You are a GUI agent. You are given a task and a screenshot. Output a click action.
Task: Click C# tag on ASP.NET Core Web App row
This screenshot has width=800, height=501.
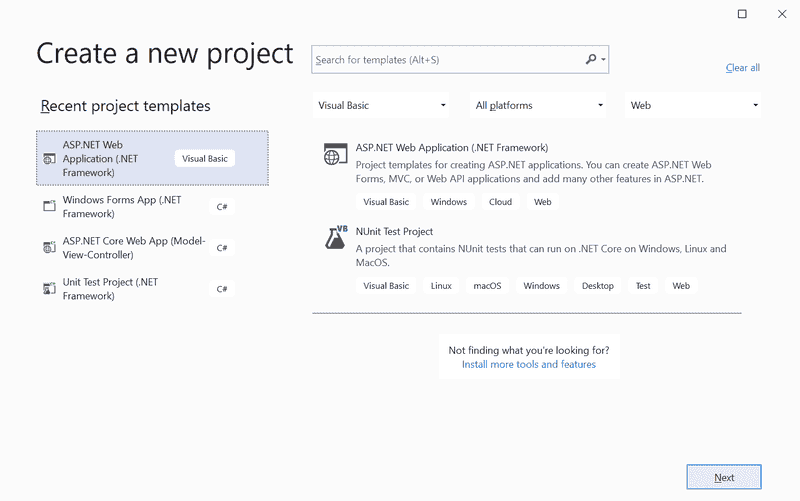coord(222,247)
